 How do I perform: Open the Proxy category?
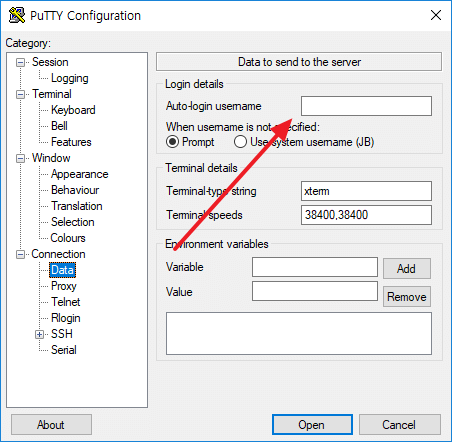coord(64,286)
